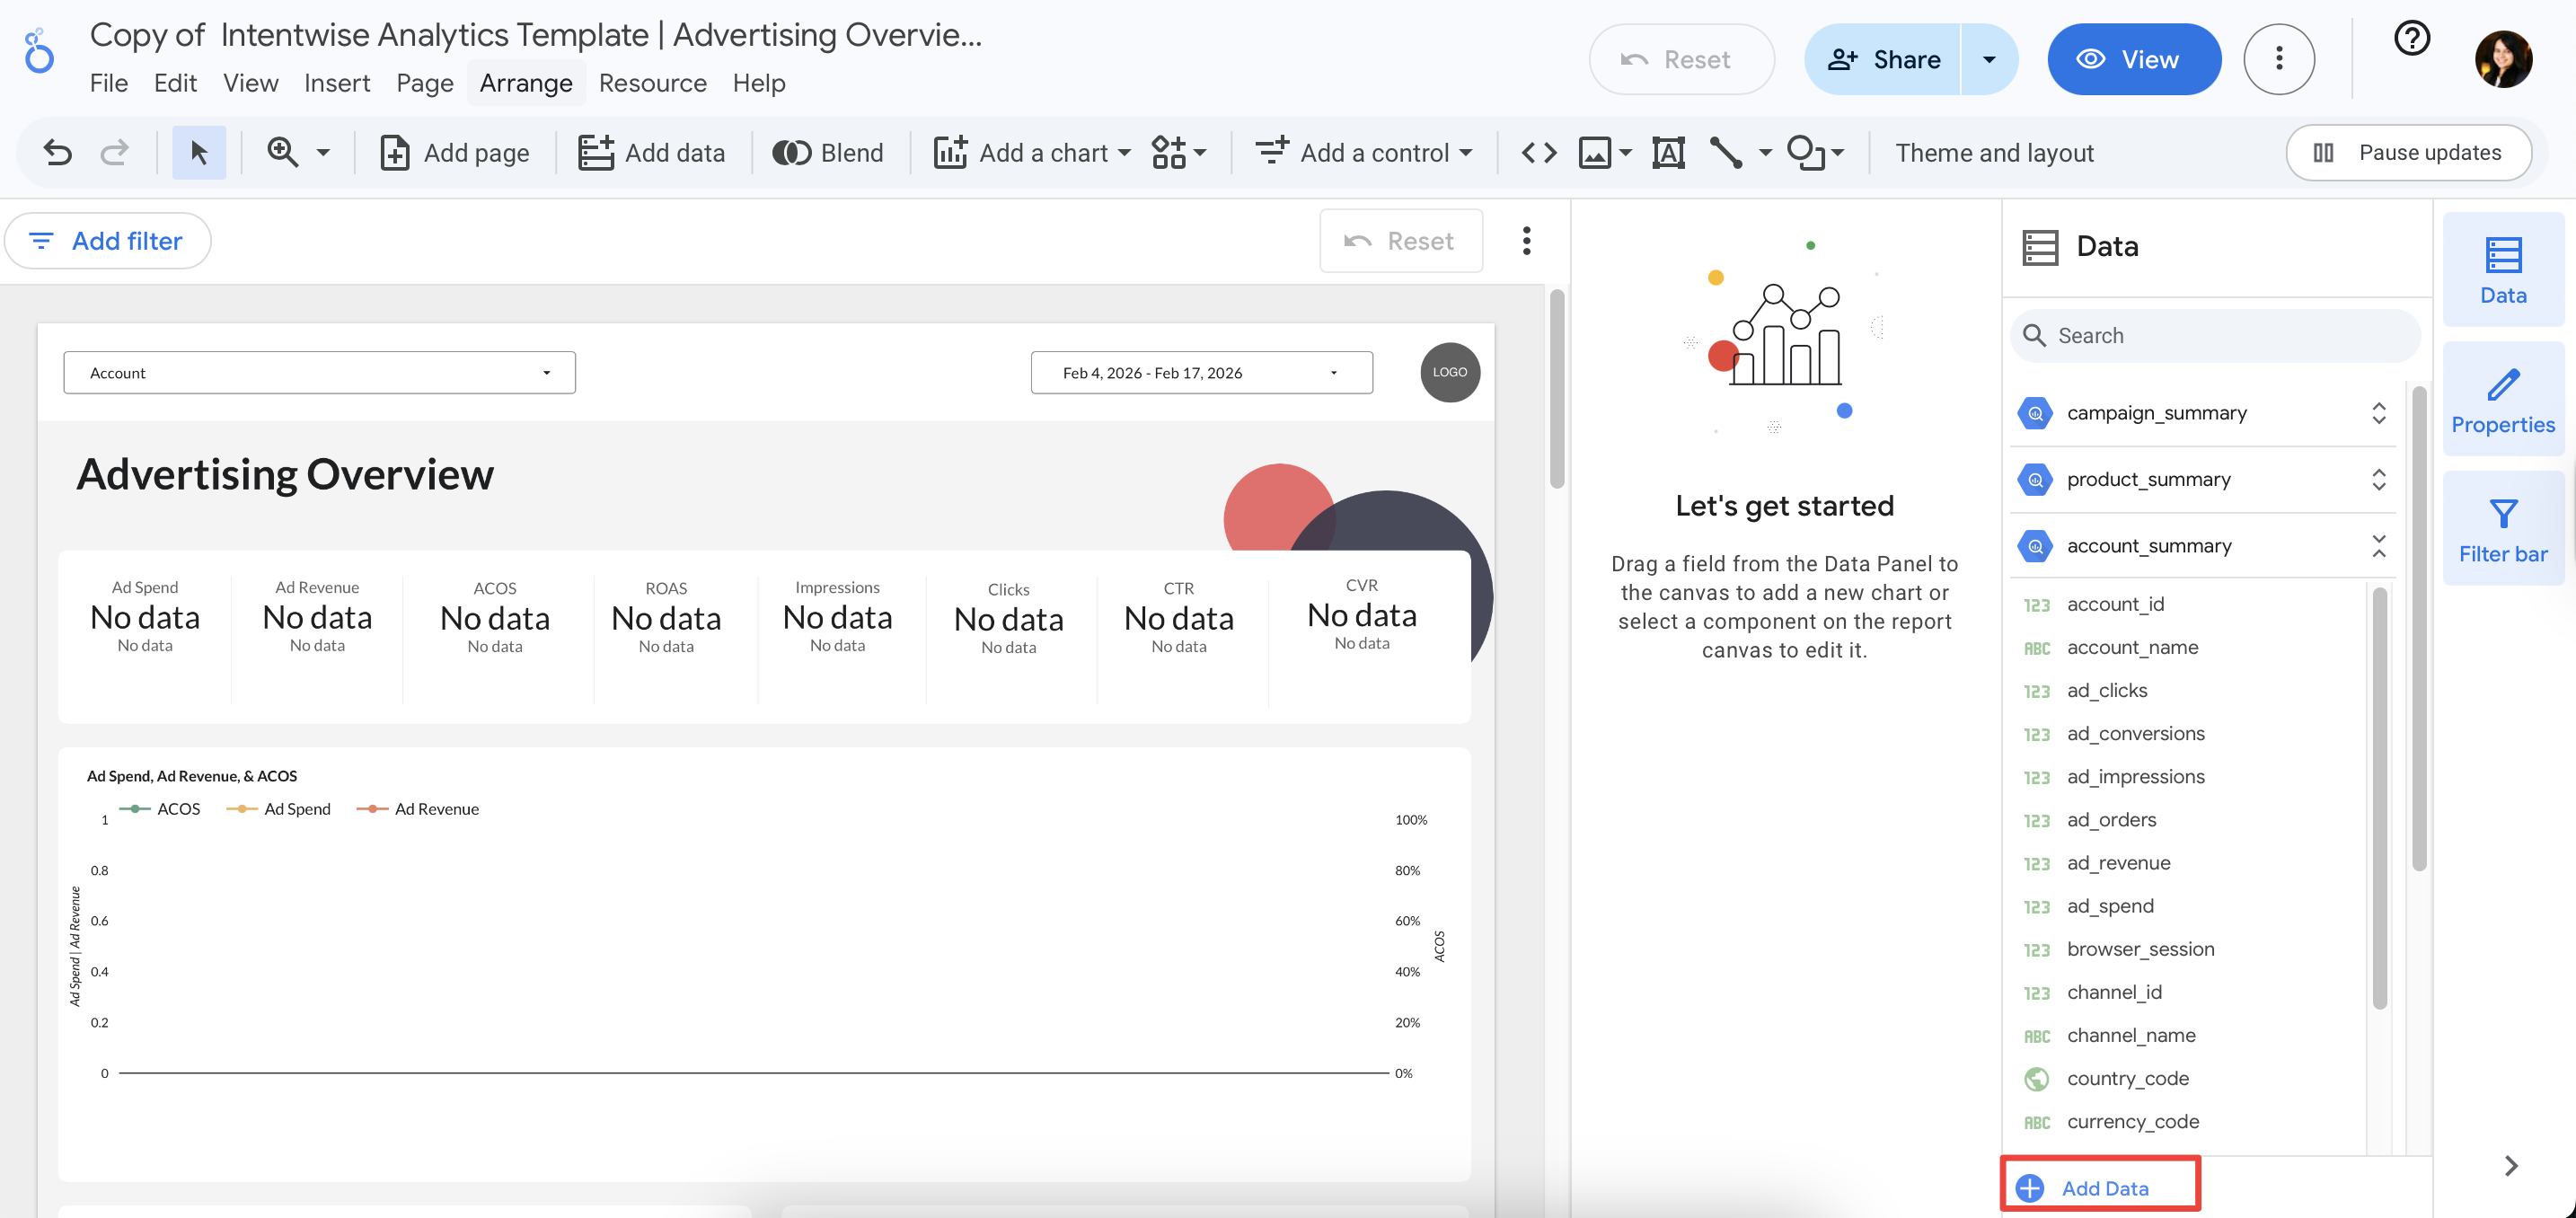2576x1218 pixels.
Task: Click the undo arrow icon
Action: pyautogui.click(x=58, y=153)
